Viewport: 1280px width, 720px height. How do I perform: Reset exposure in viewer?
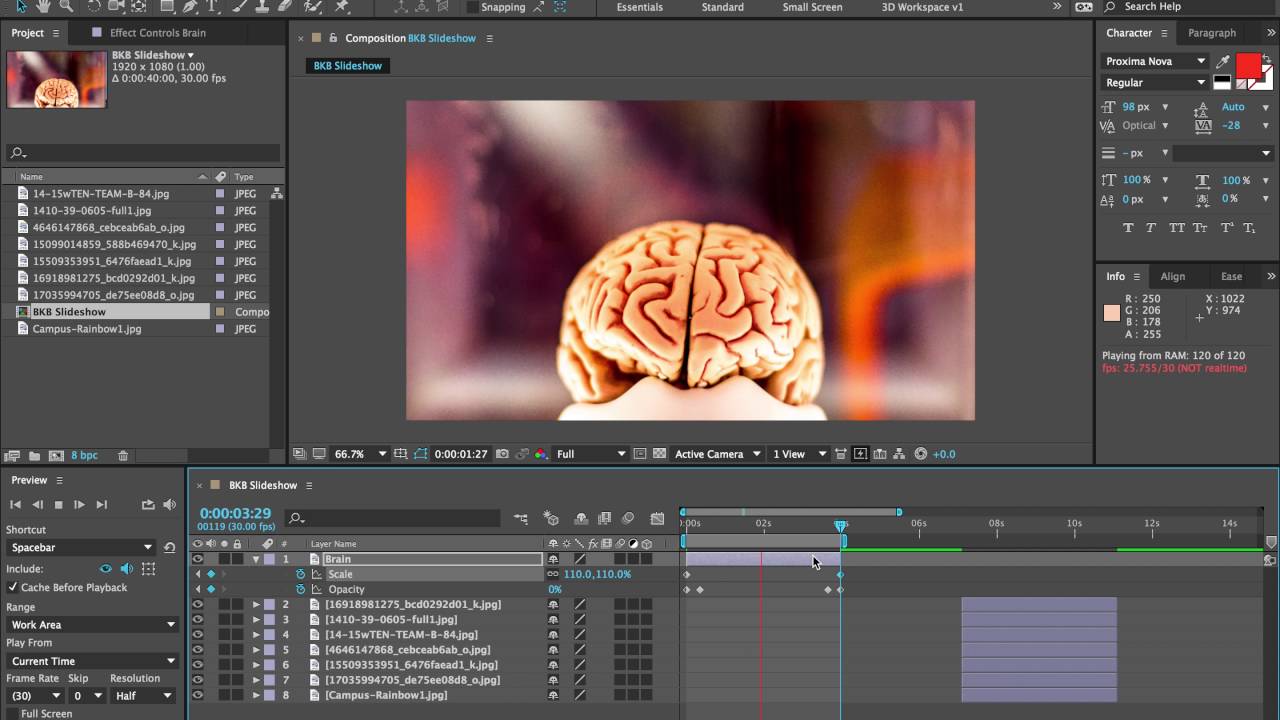coord(921,454)
